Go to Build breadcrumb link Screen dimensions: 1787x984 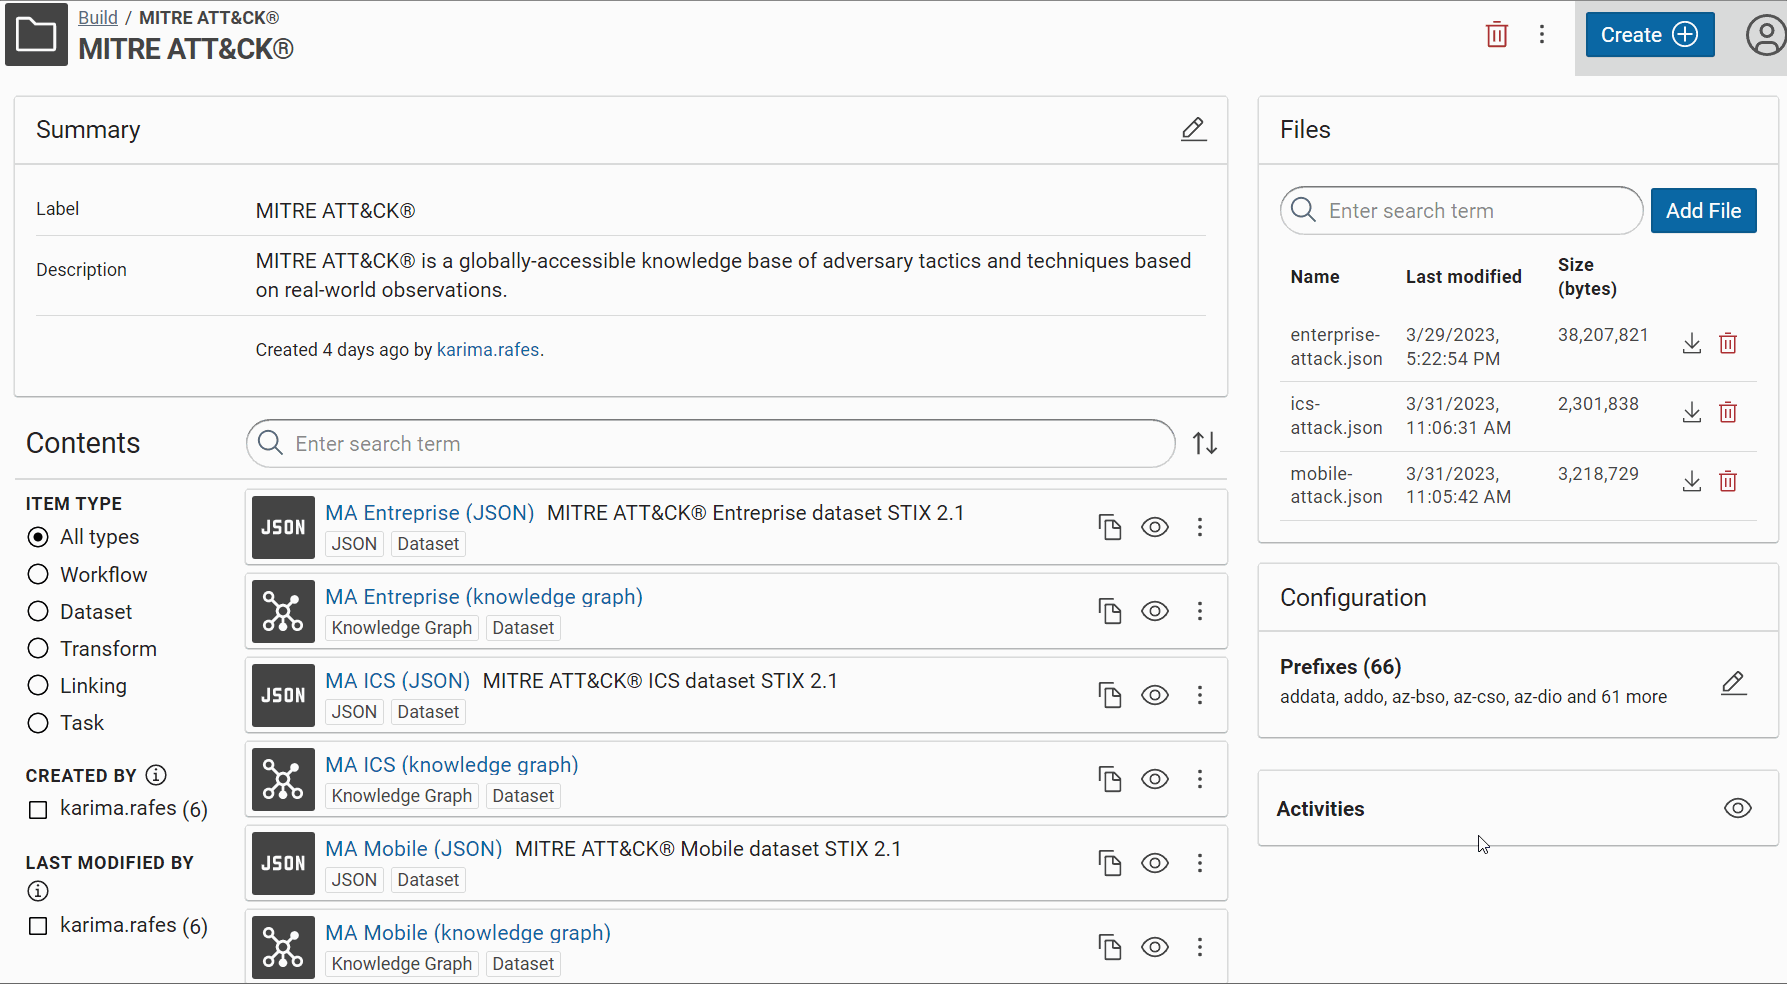pos(98,18)
